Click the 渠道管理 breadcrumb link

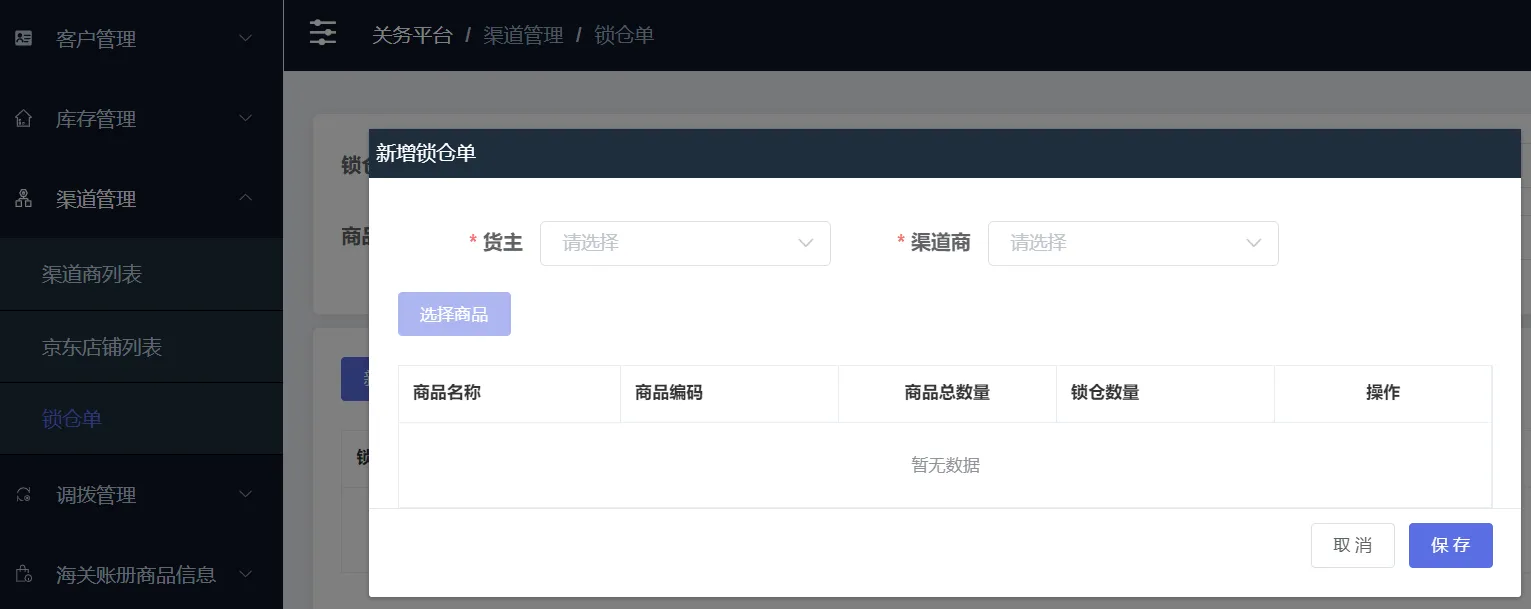(523, 35)
